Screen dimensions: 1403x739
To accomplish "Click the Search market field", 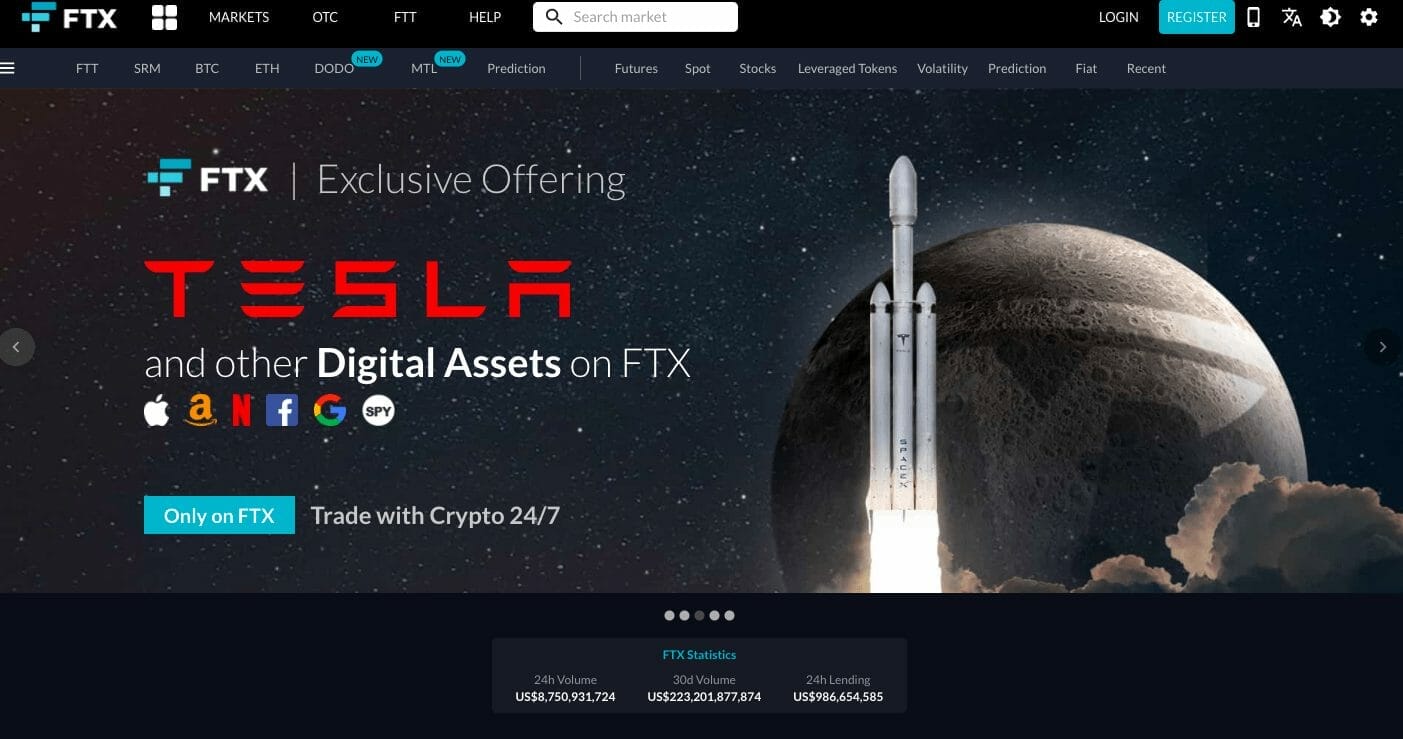I will point(635,17).
